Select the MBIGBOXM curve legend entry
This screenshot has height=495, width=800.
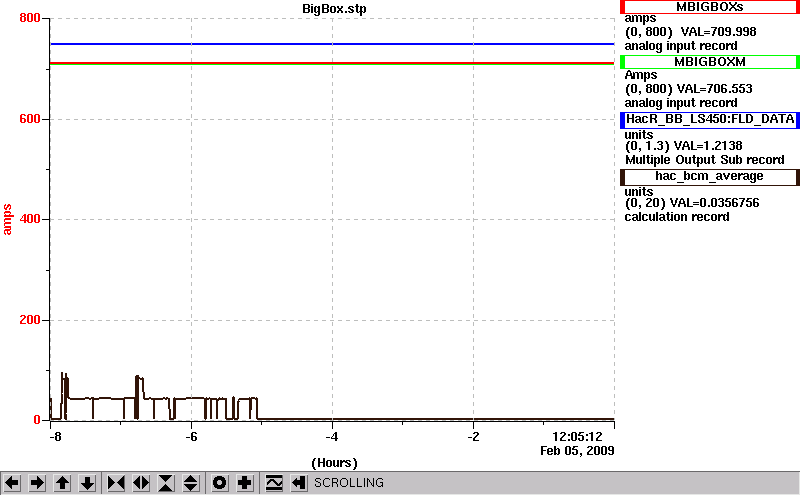710,62
